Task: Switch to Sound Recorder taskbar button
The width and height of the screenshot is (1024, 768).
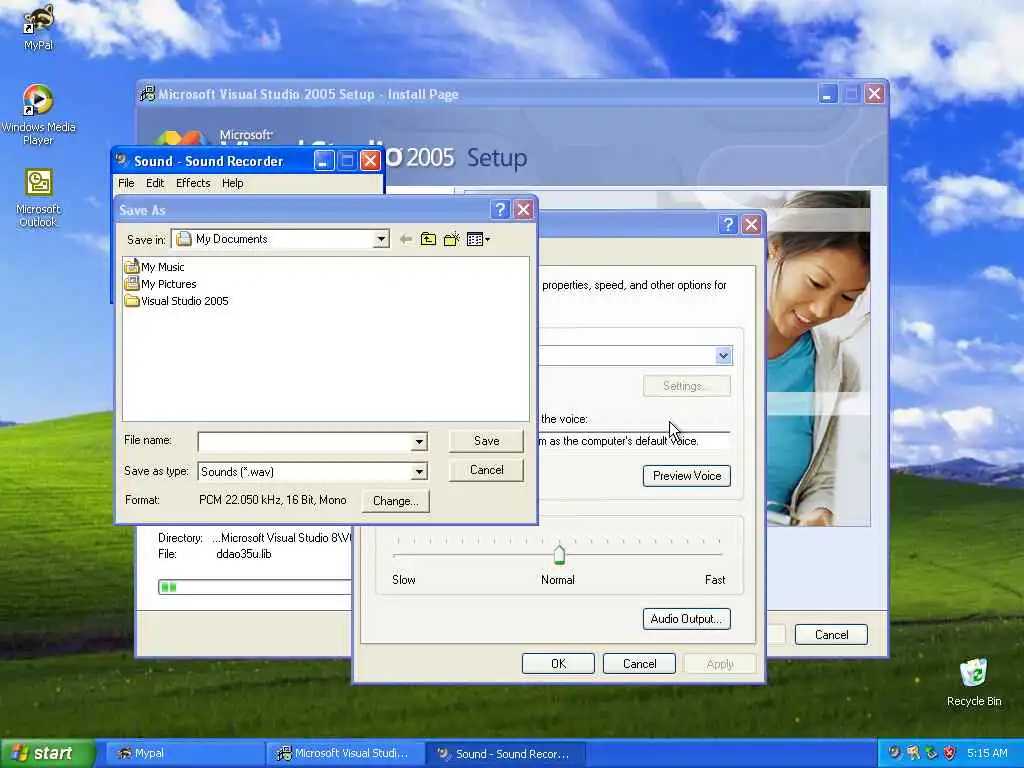Action: pyautogui.click(x=505, y=754)
